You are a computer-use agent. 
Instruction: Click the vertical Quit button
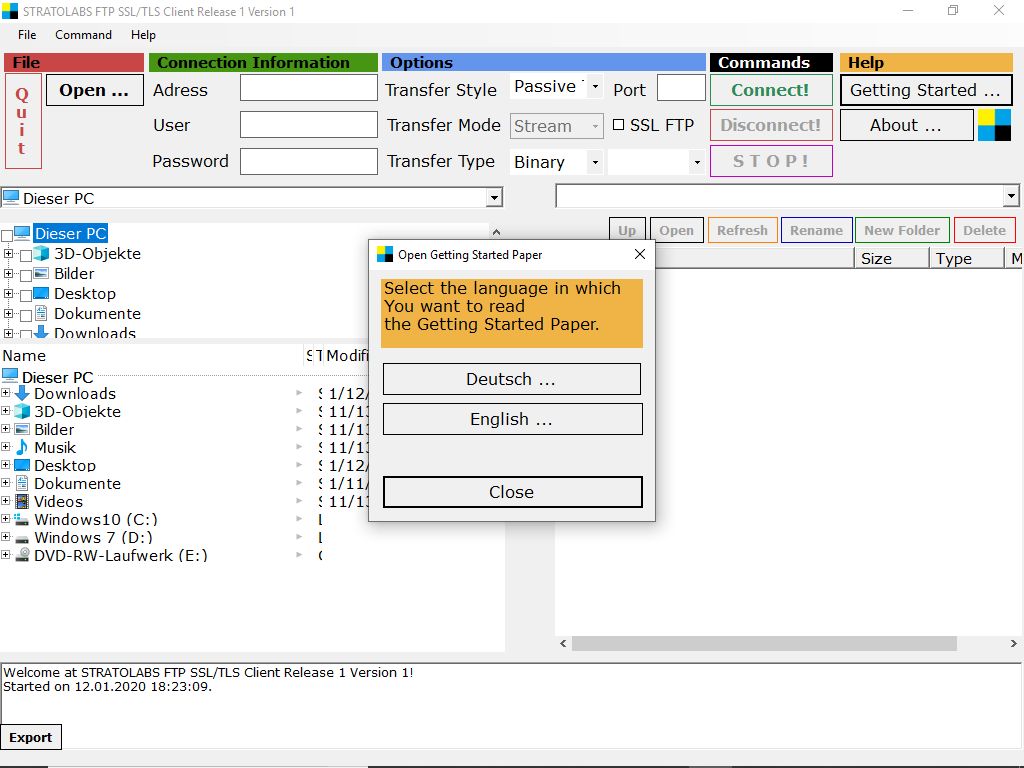click(23, 121)
